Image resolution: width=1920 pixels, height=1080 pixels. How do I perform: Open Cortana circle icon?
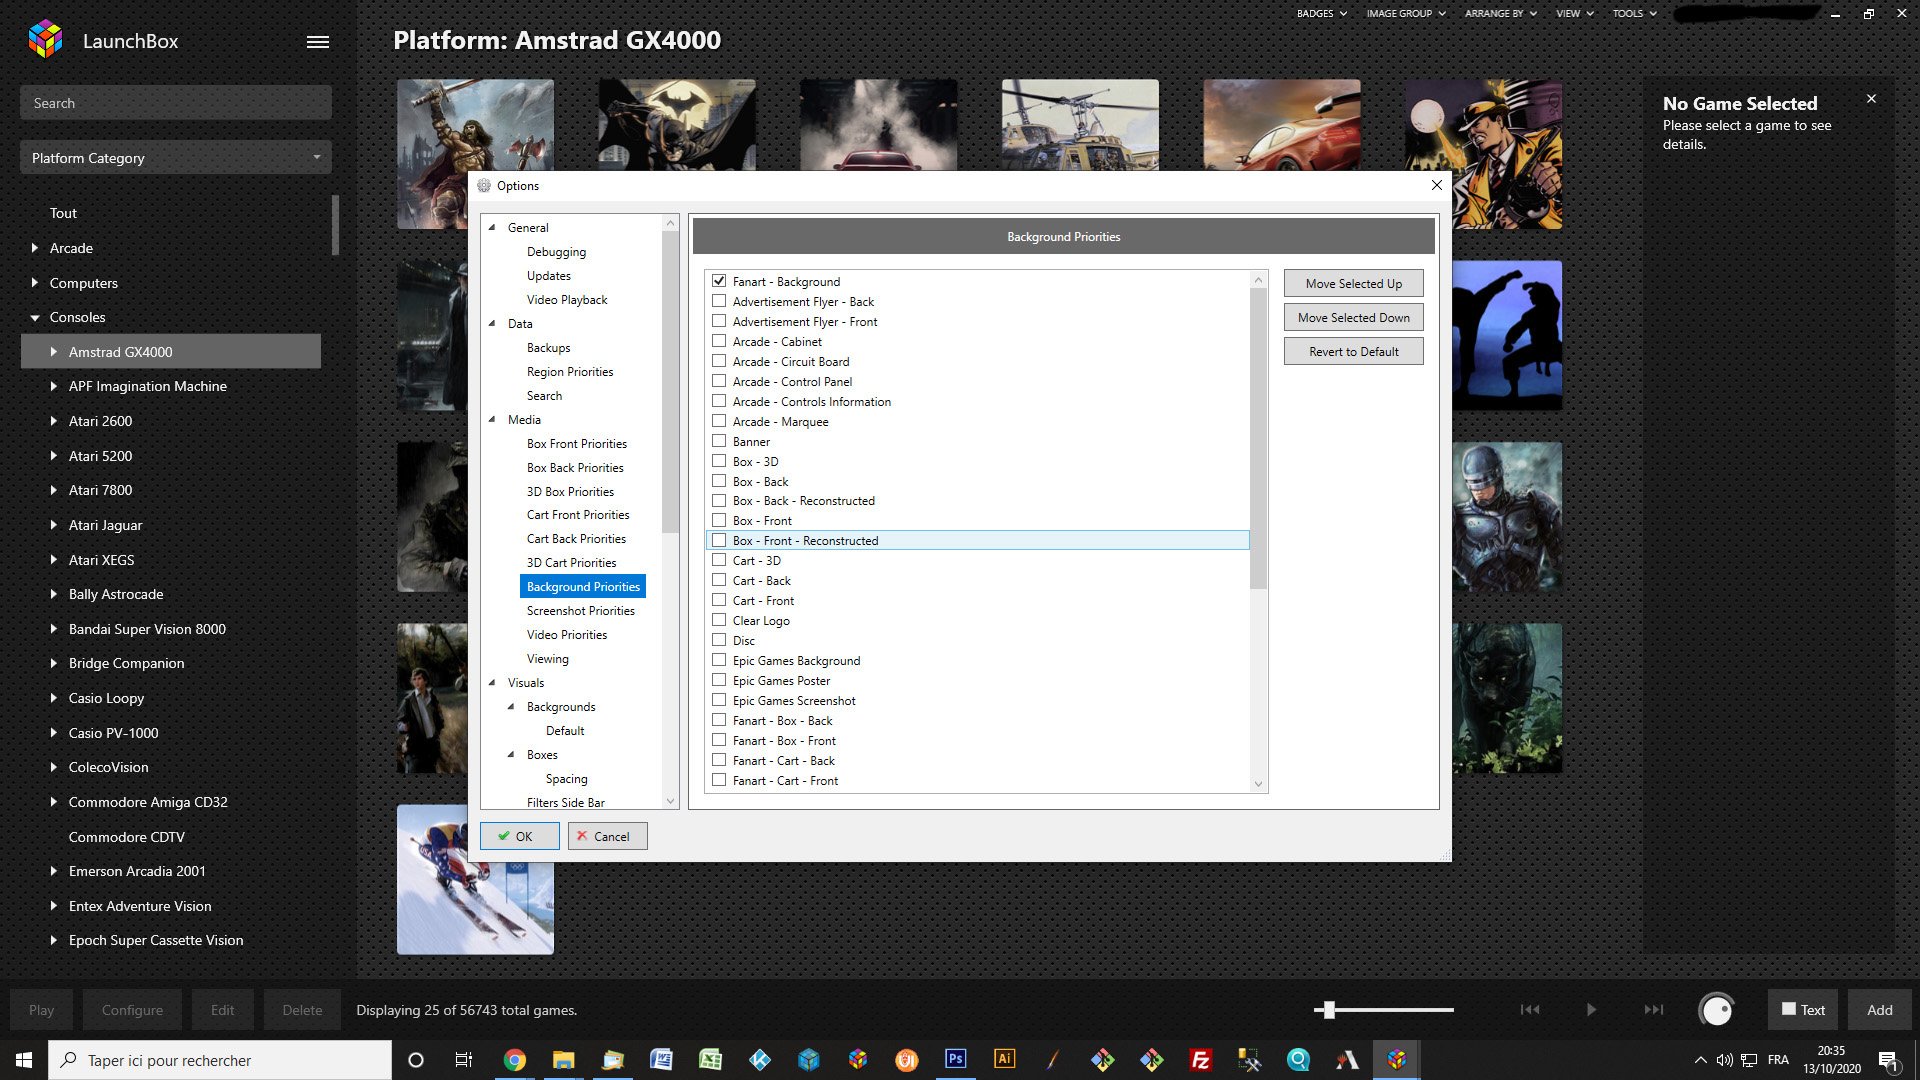pyautogui.click(x=416, y=1060)
